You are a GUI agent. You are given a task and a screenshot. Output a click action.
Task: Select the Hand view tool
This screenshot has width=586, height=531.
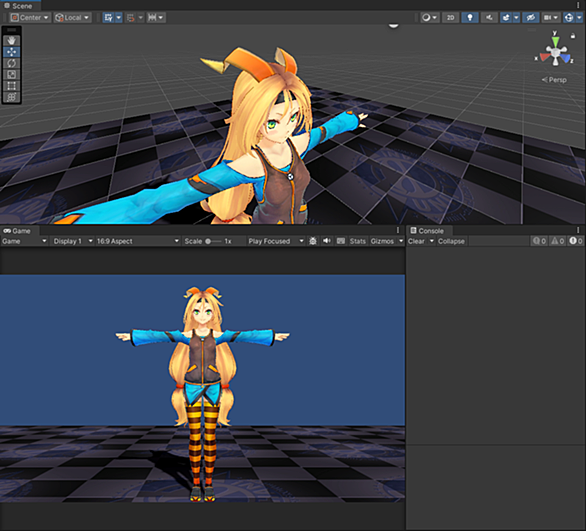pyautogui.click(x=11, y=40)
